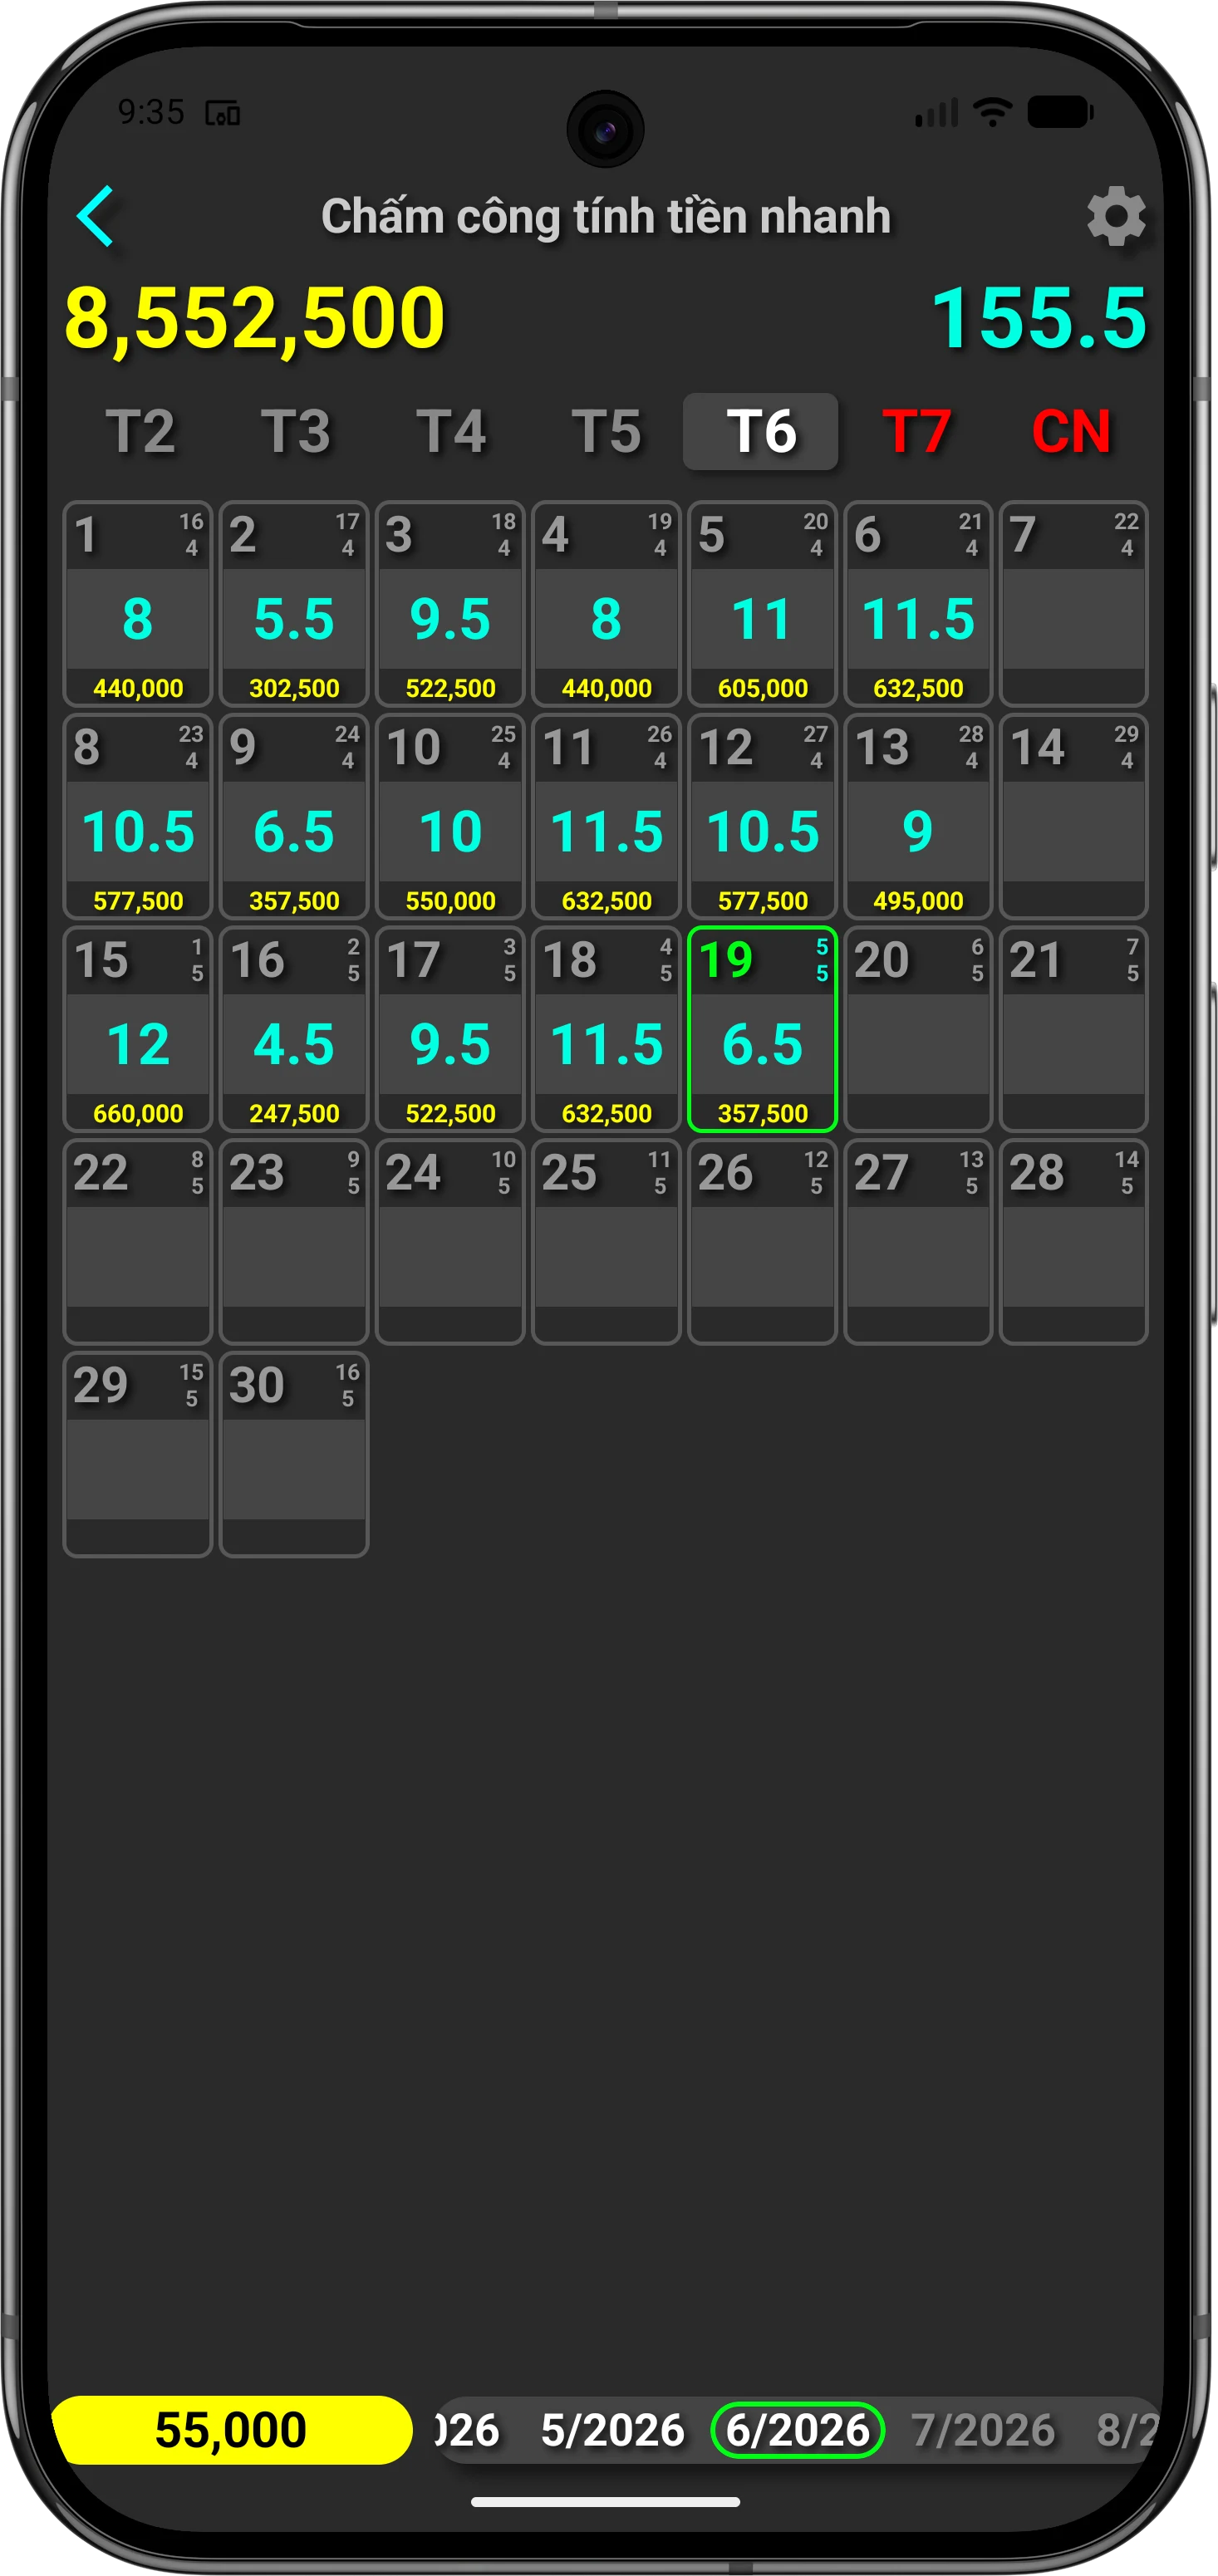Tap total salary 8,552,500
1218x2576 pixels.
(255, 318)
